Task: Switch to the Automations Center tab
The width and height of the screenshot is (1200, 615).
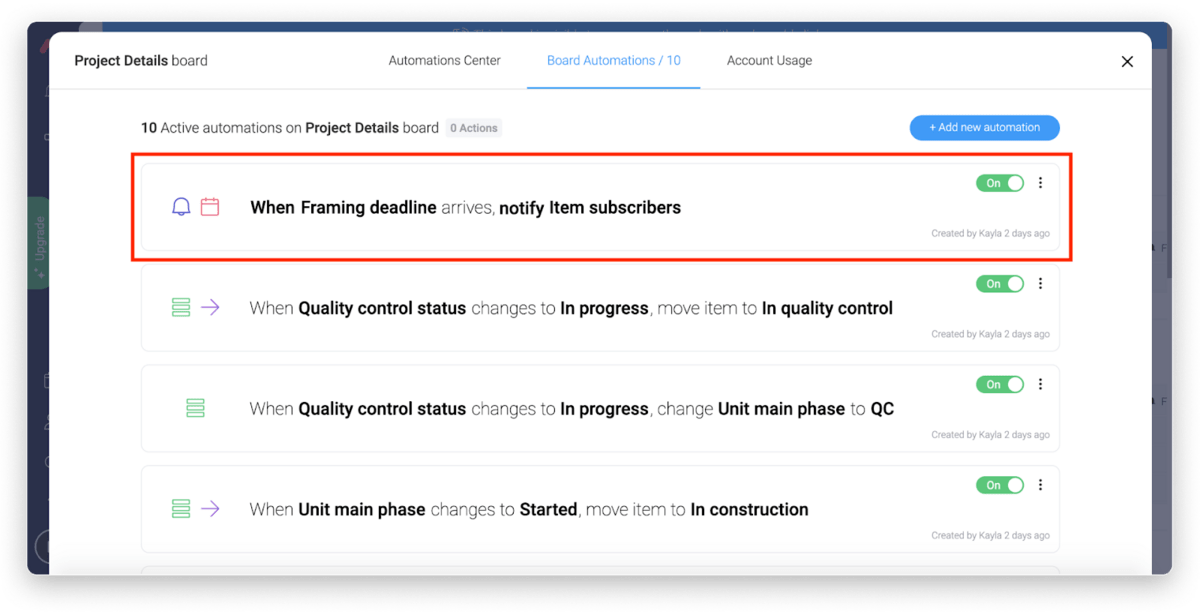Action: coord(444,60)
